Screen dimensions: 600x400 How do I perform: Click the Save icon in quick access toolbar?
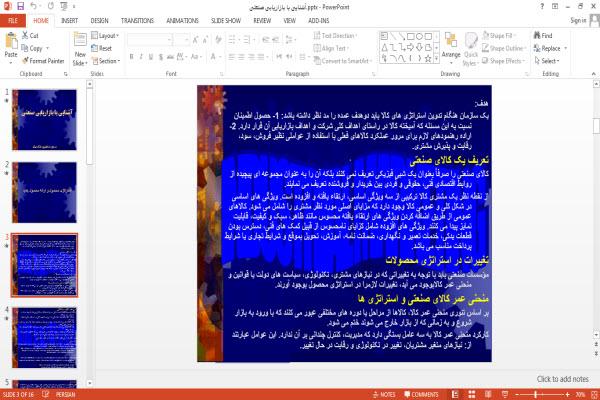click(20, 6)
